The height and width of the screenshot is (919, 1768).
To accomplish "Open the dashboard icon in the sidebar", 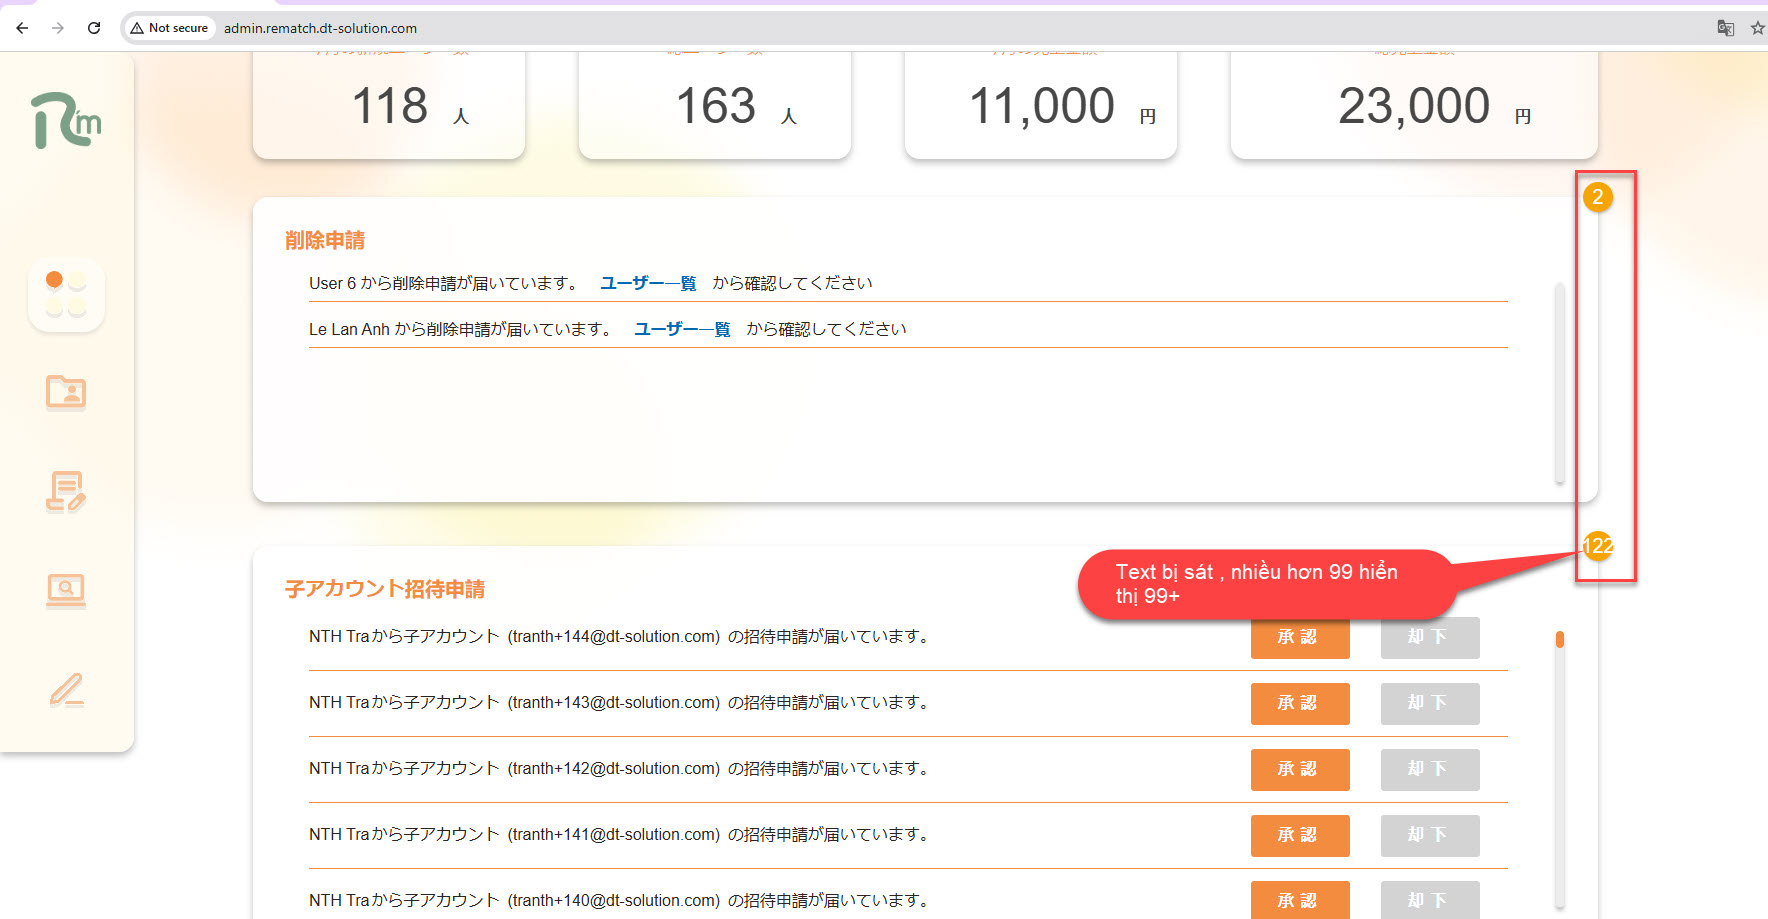I will click(x=66, y=295).
